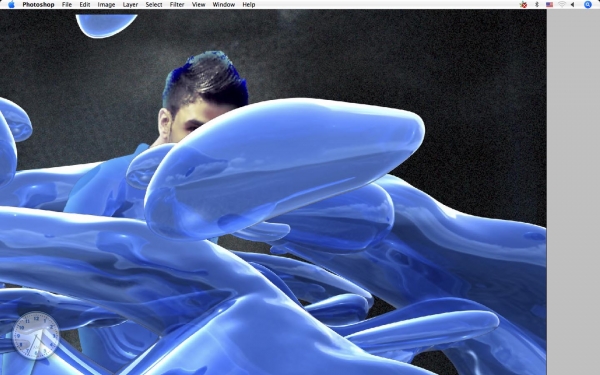Open the Help menu
The height and width of the screenshot is (375, 600).
pos(249,5)
